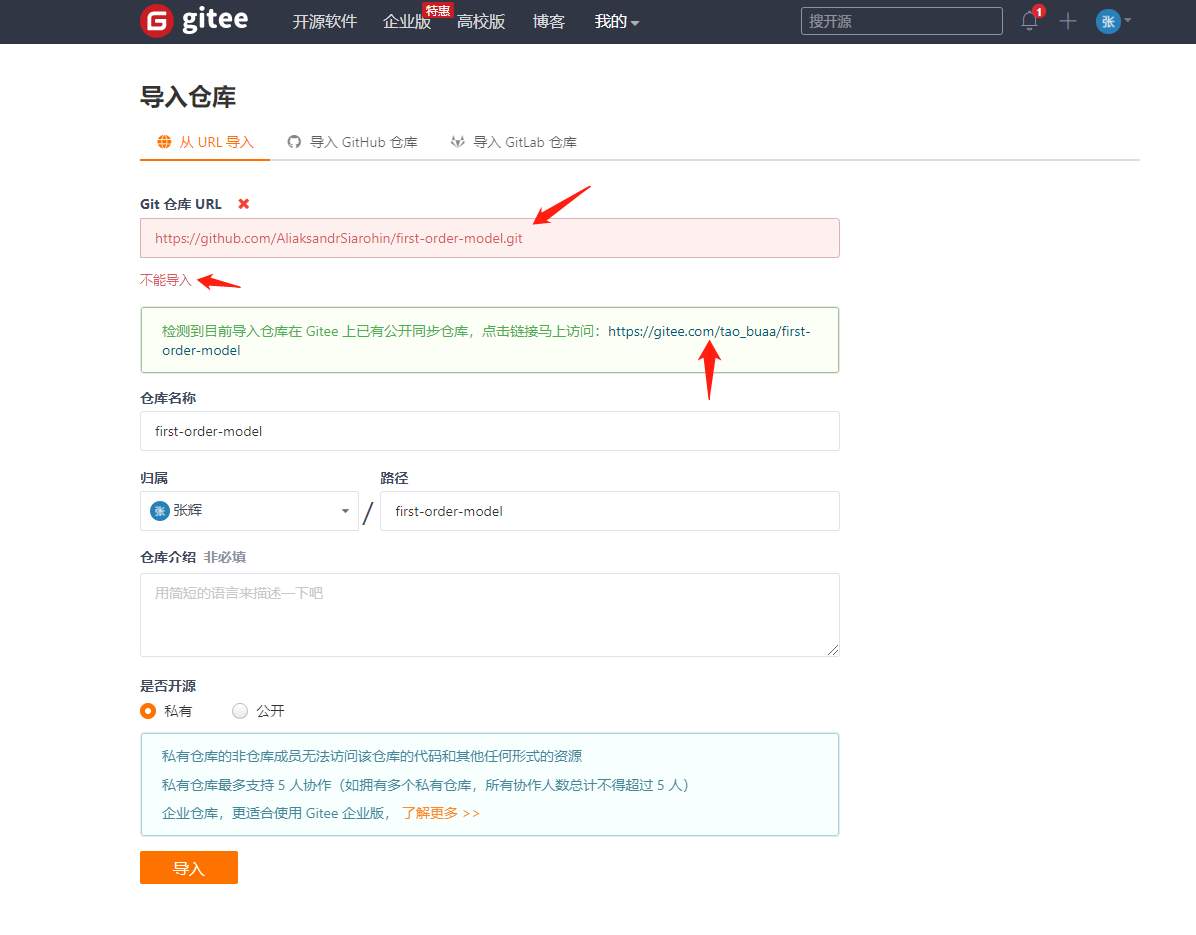1196x935 pixels.
Task: Click the gitee wordmark text
Action: click(215, 20)
